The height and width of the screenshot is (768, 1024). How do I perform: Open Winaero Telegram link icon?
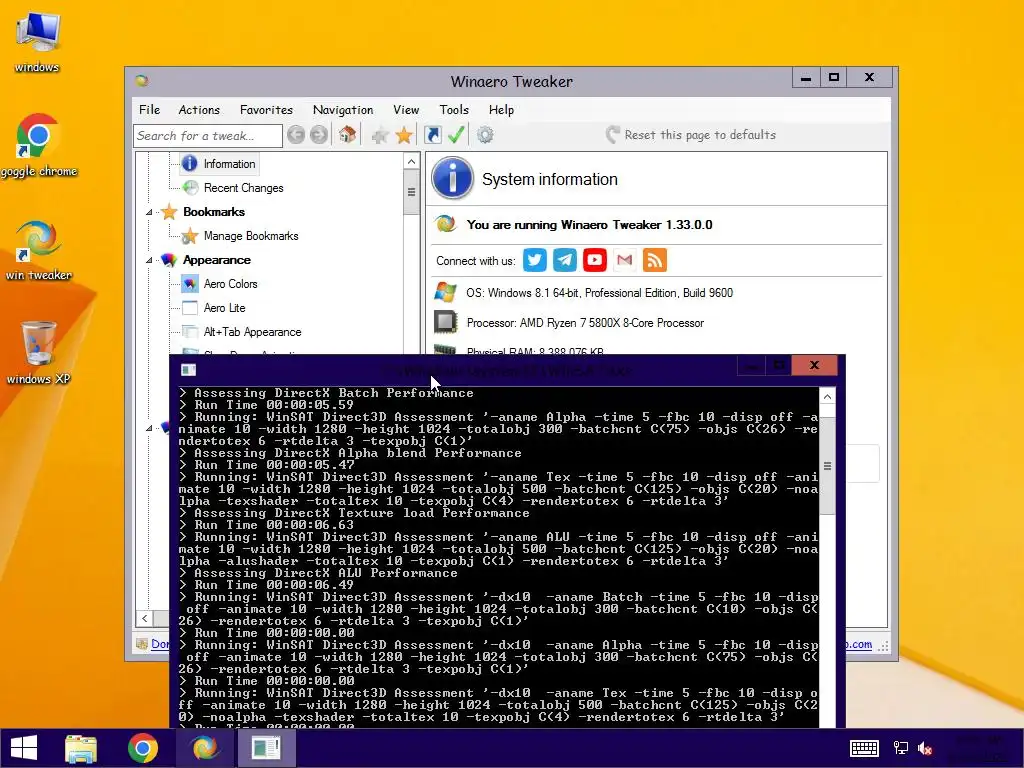pos(565,260)
